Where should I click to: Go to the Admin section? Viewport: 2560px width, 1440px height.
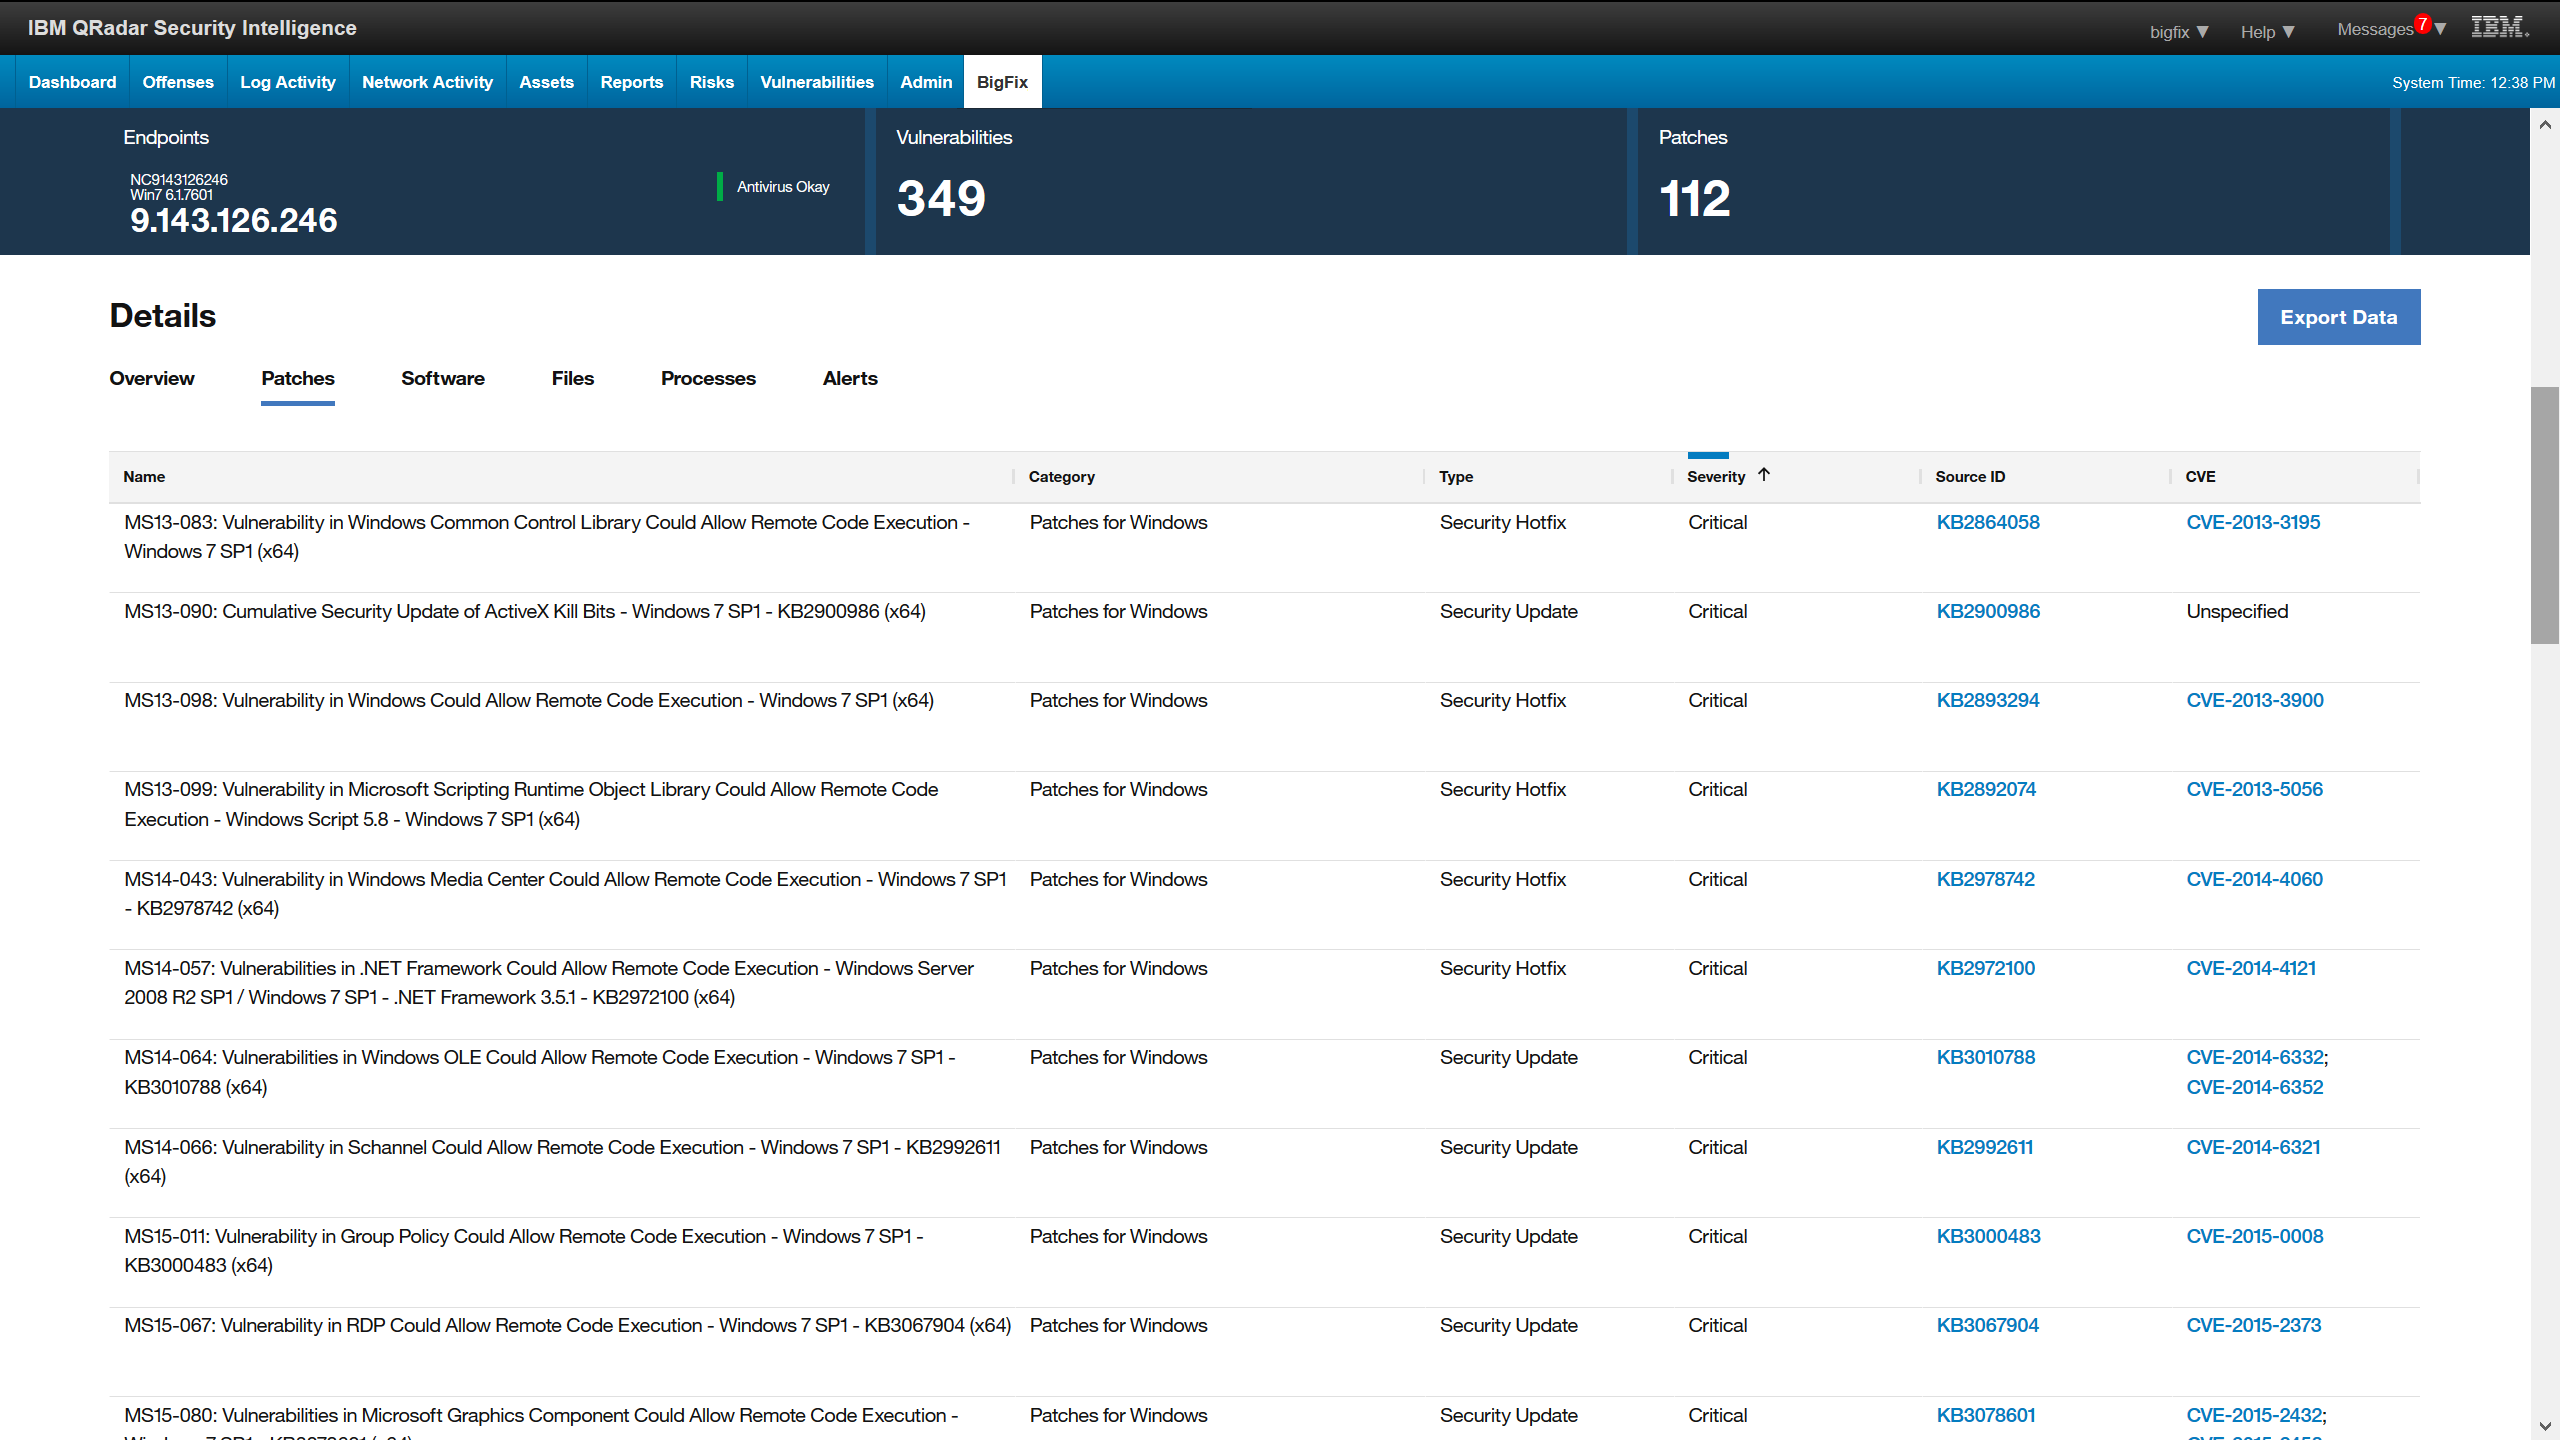(x=925, y=81)
